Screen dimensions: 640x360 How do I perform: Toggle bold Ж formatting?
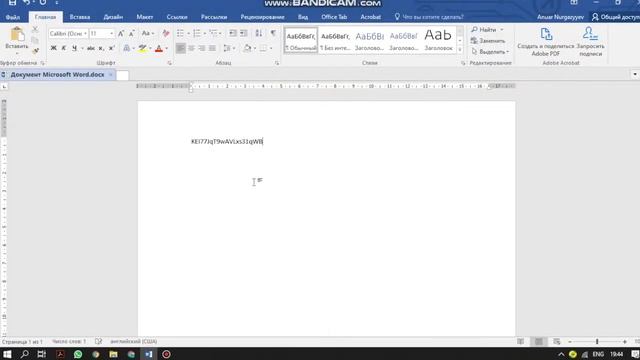[x=53, y=48]
